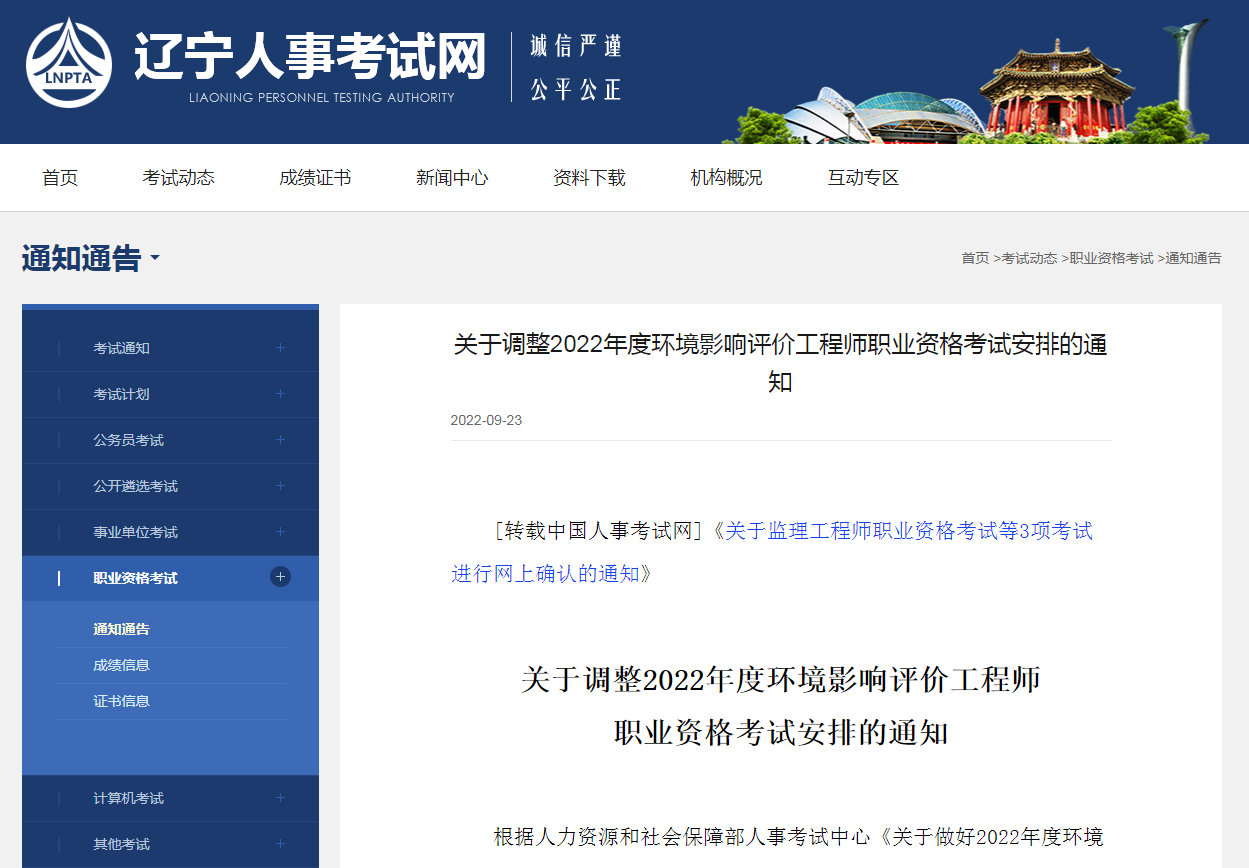
Task: Open the 通知通告 heading dropdown arrow
Action: [155, 259]
